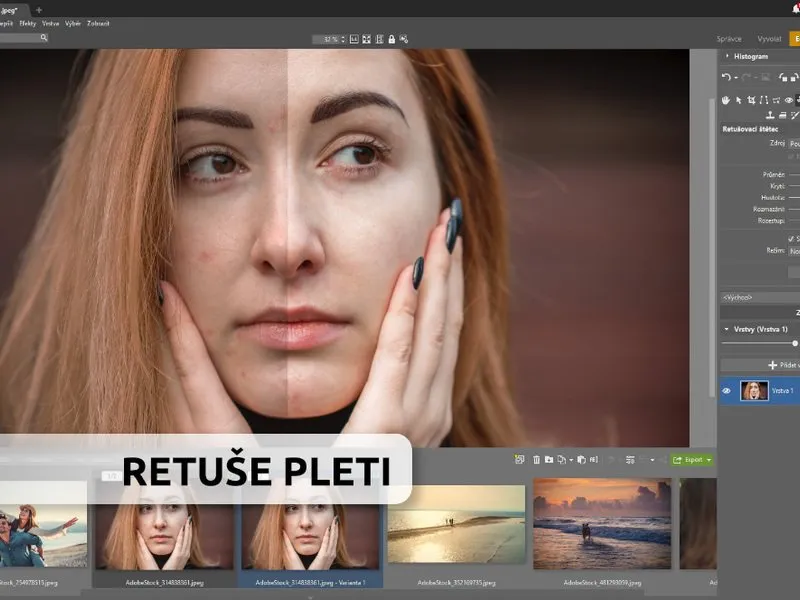Open the Režim mode dropdown

tap(794, 251)
